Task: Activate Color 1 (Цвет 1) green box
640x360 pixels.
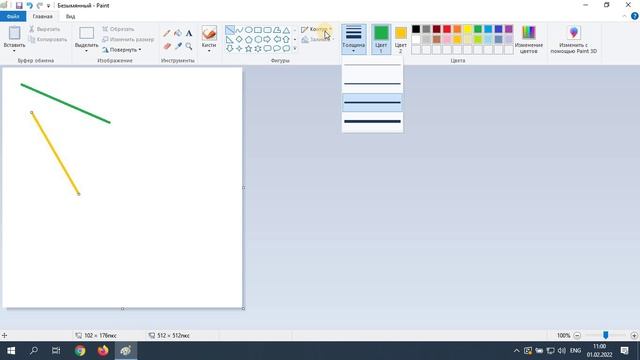Action: coord(381,39)
